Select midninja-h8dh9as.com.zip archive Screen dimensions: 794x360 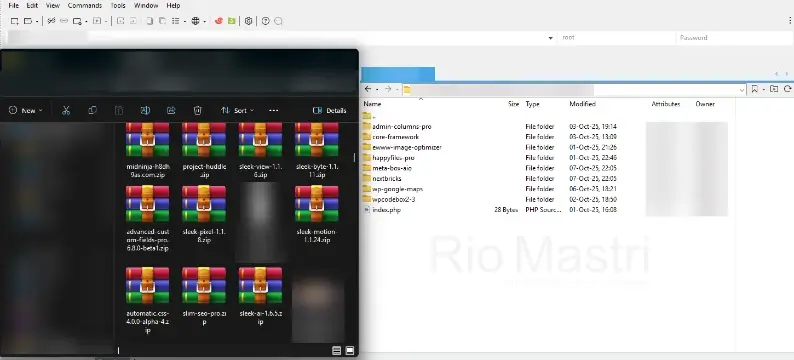(x=147, y=150)
